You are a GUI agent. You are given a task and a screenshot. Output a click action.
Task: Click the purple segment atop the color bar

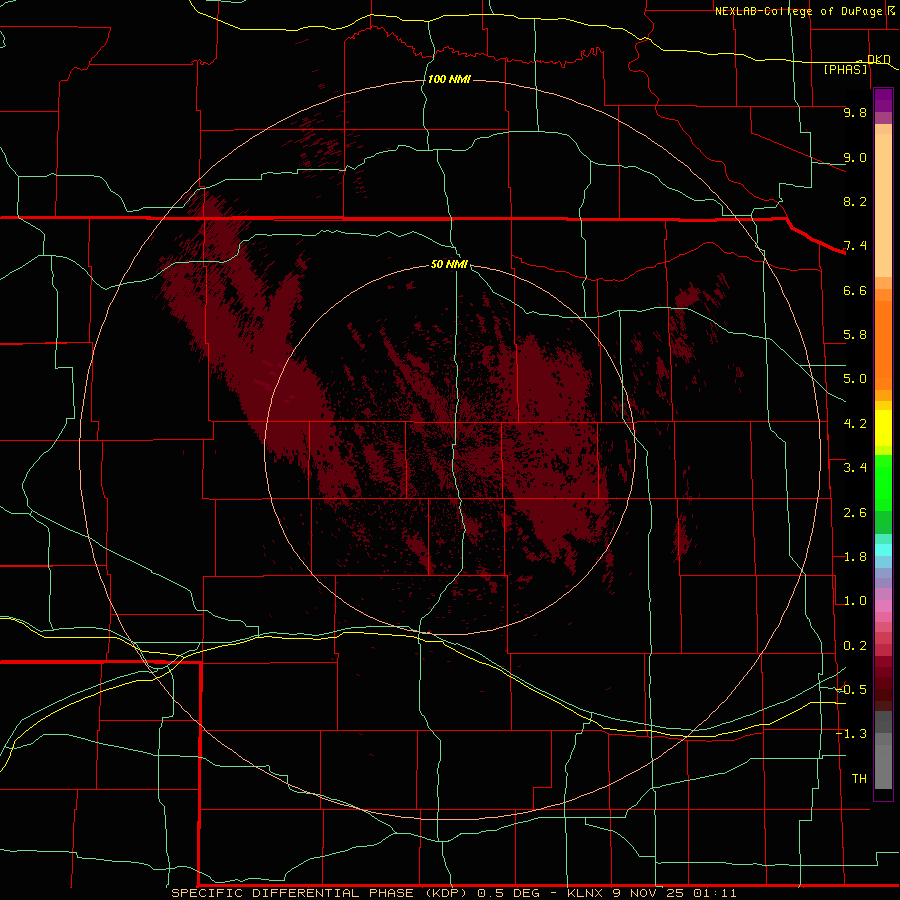(x=883, y=100)
